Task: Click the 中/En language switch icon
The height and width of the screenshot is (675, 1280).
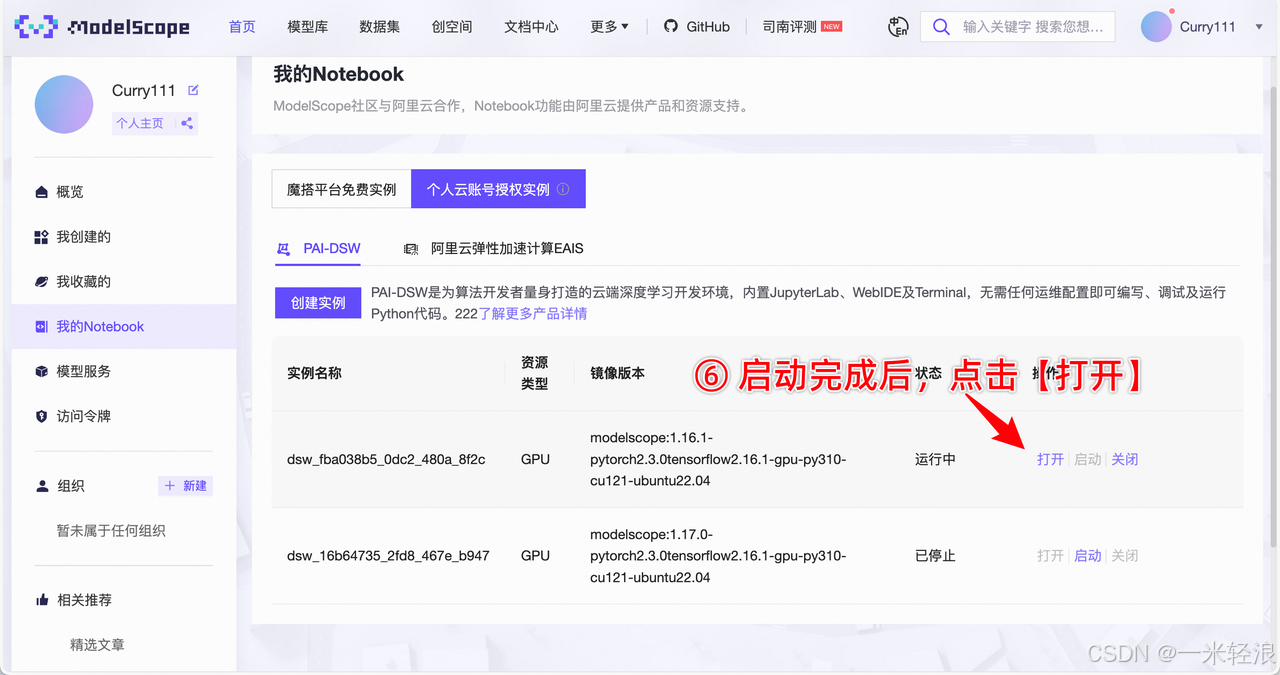Action: (897, 27)
